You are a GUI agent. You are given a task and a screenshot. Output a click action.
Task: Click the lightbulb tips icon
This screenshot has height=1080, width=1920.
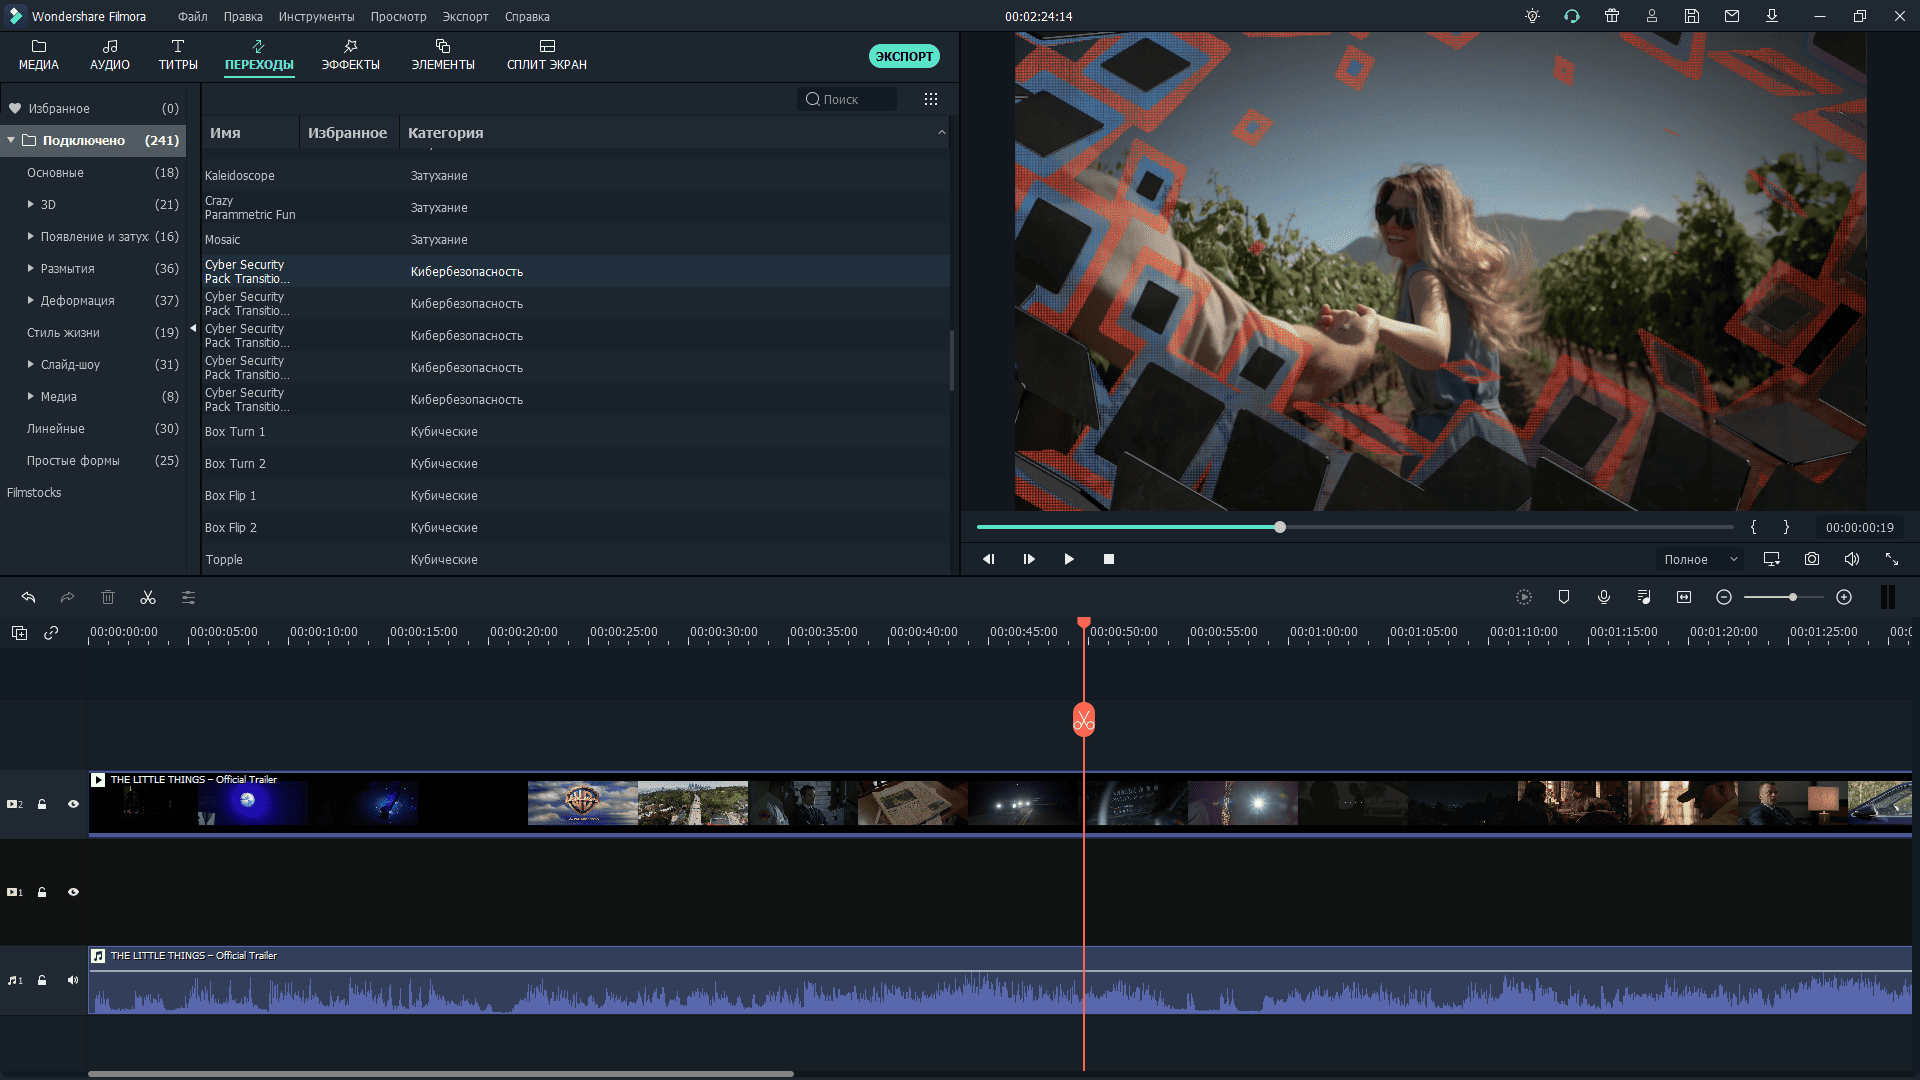point(1532,16)
